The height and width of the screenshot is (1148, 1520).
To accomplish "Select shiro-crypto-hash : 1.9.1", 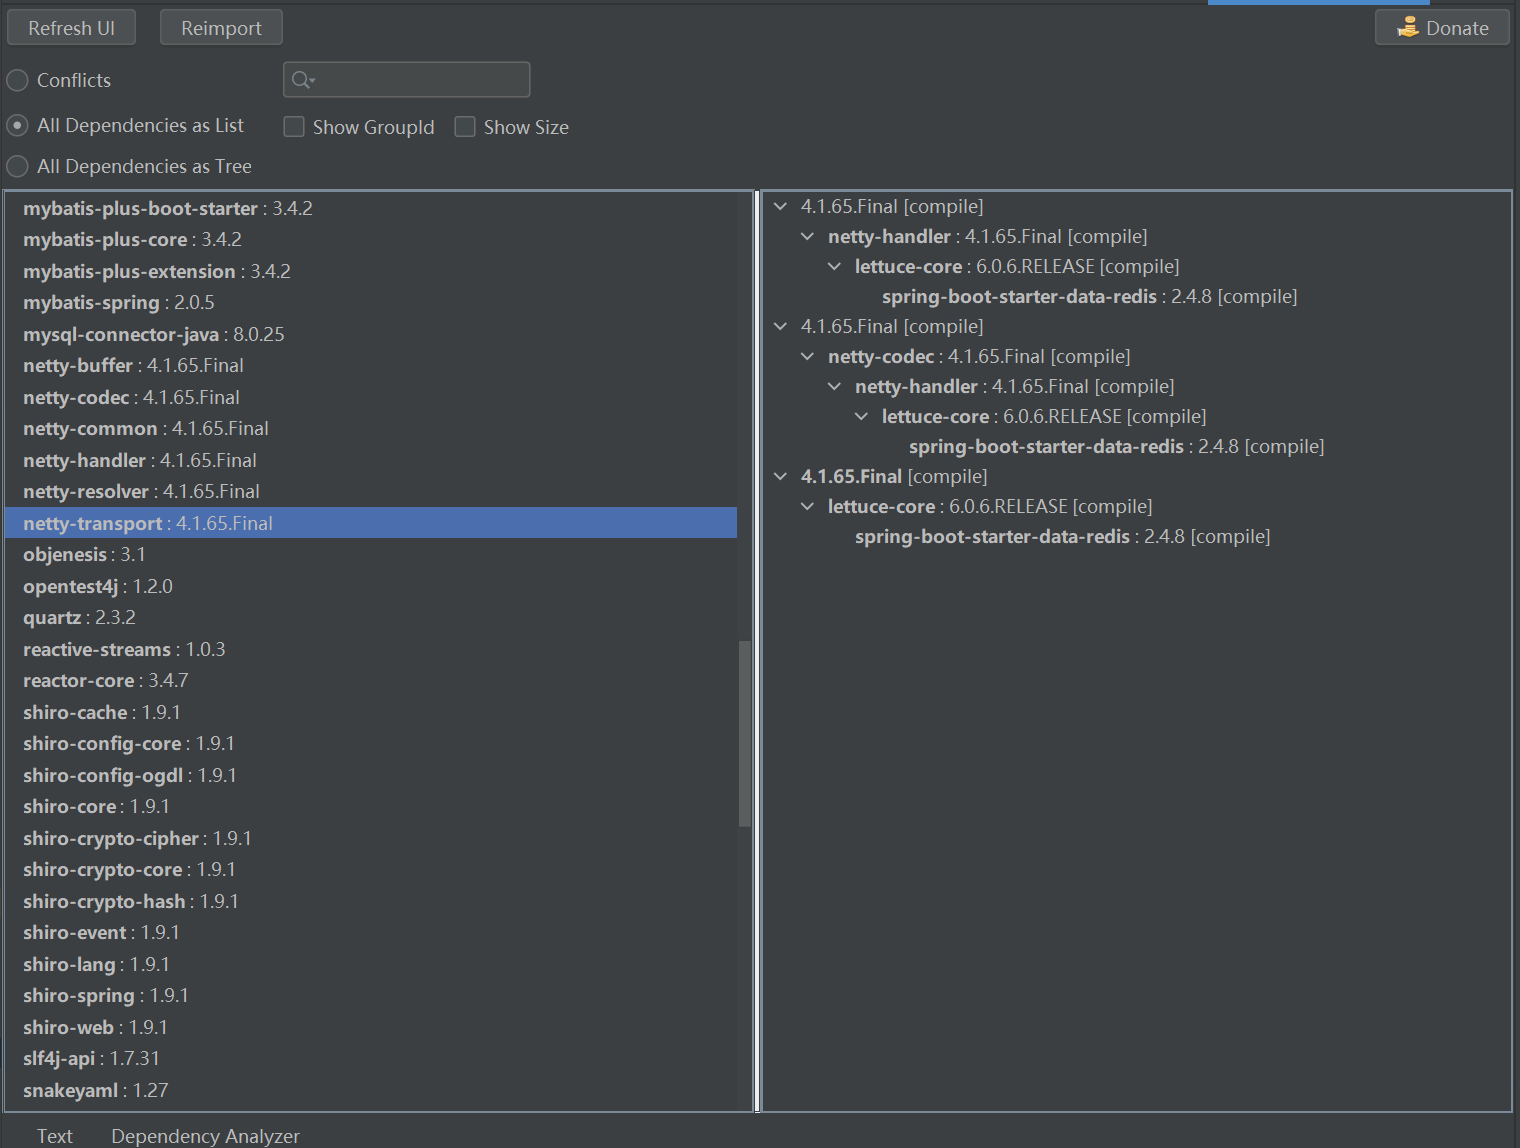I will [x=371, y=901].
